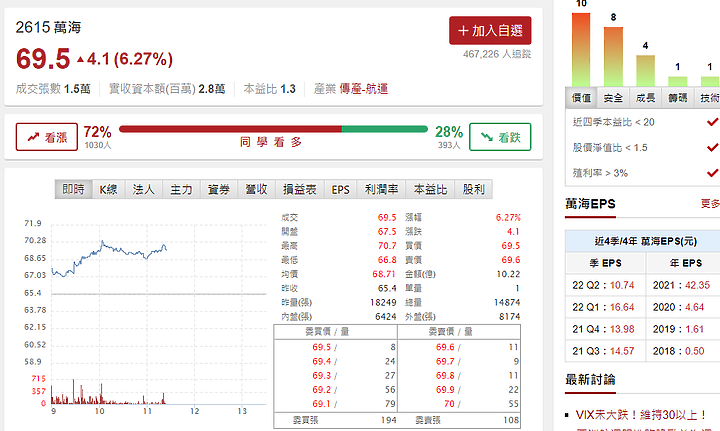Click the 70 ask price row
The height and width of the screenshot is (431, 720).
459,404
